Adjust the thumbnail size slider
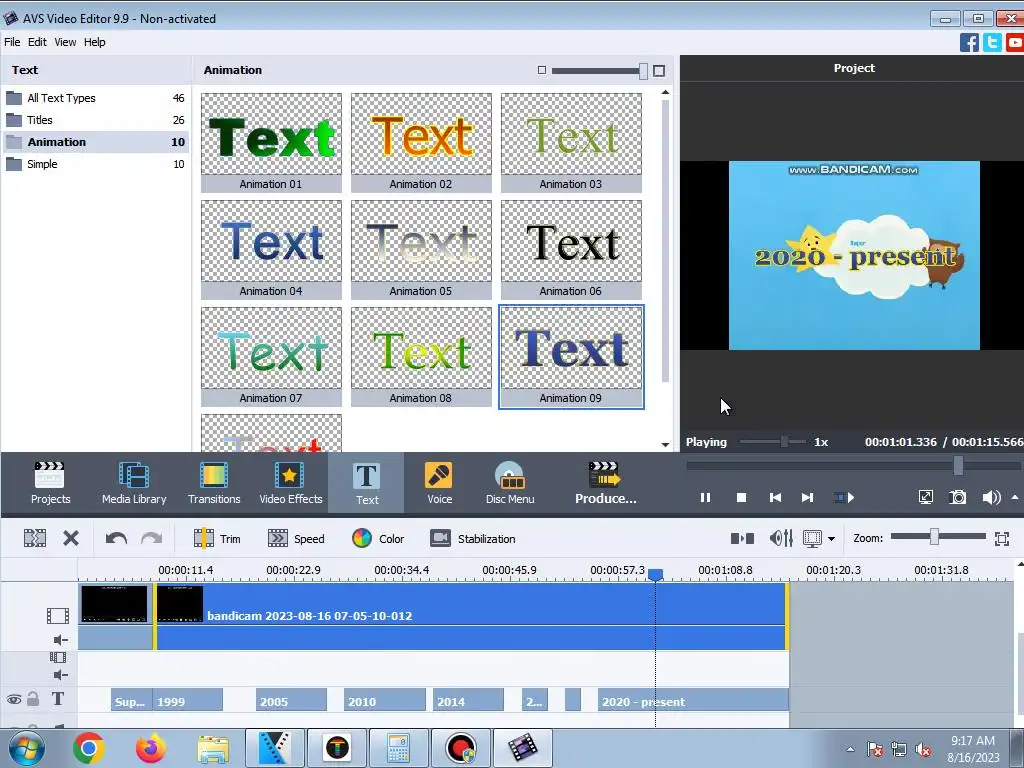Viewport: 1024px width, 768px height. [x=643, y=71]
